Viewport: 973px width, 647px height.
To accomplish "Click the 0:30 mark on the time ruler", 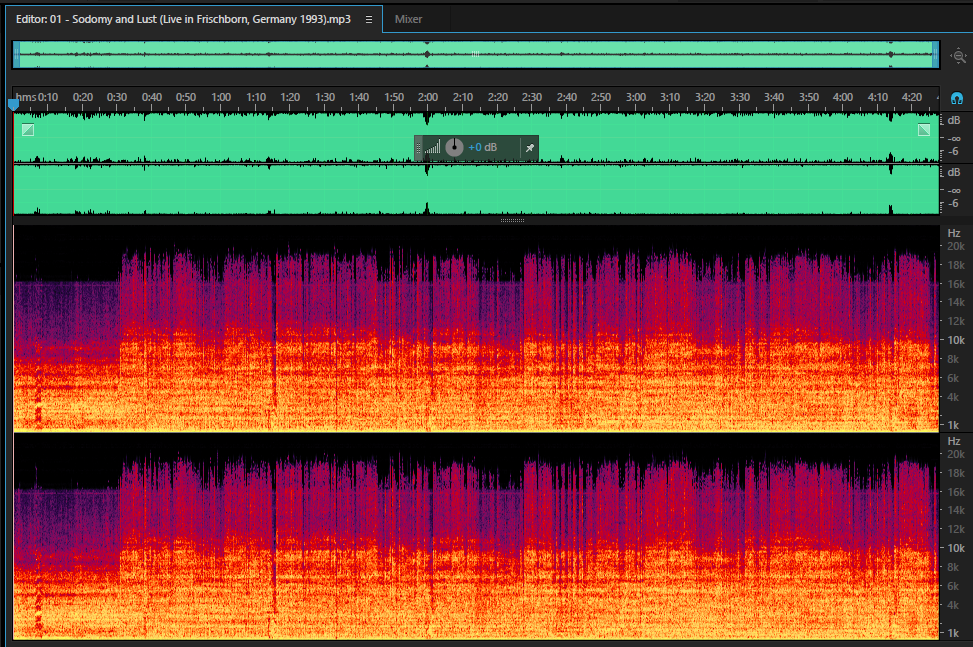I will (x=117, y=97).
